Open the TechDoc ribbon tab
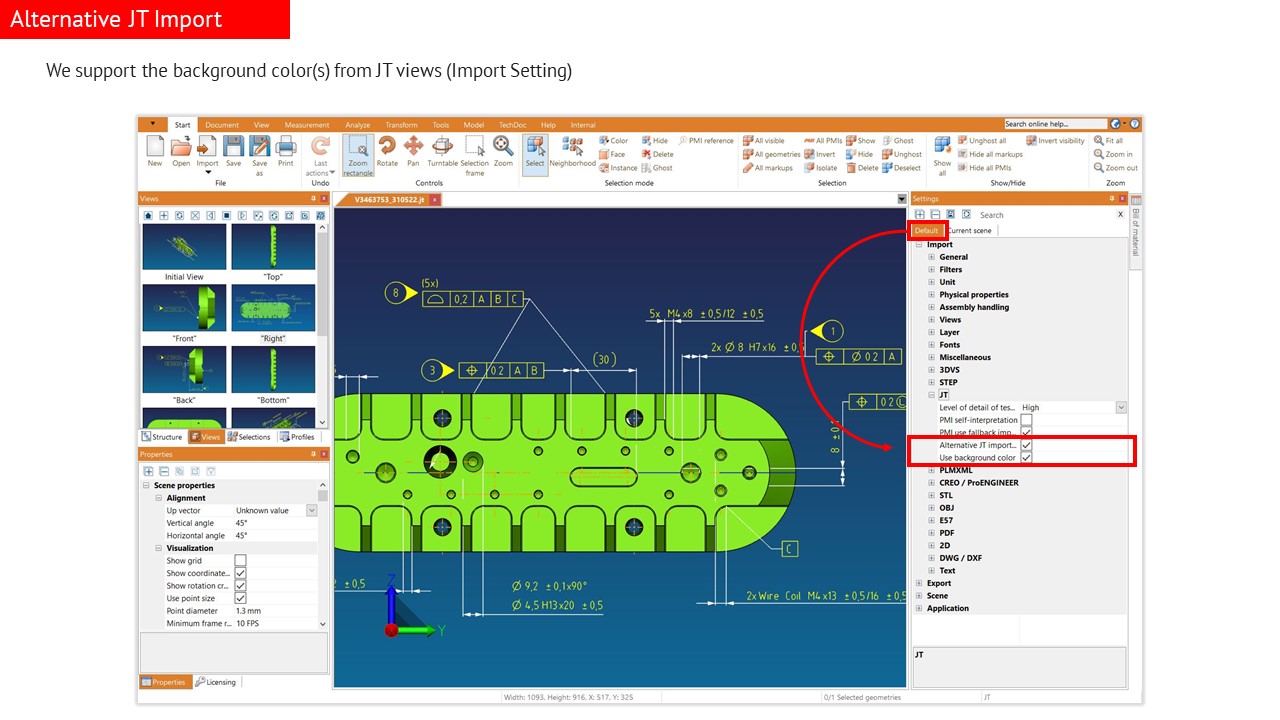Screen dimensions: 1280x720 coord(512,125)
